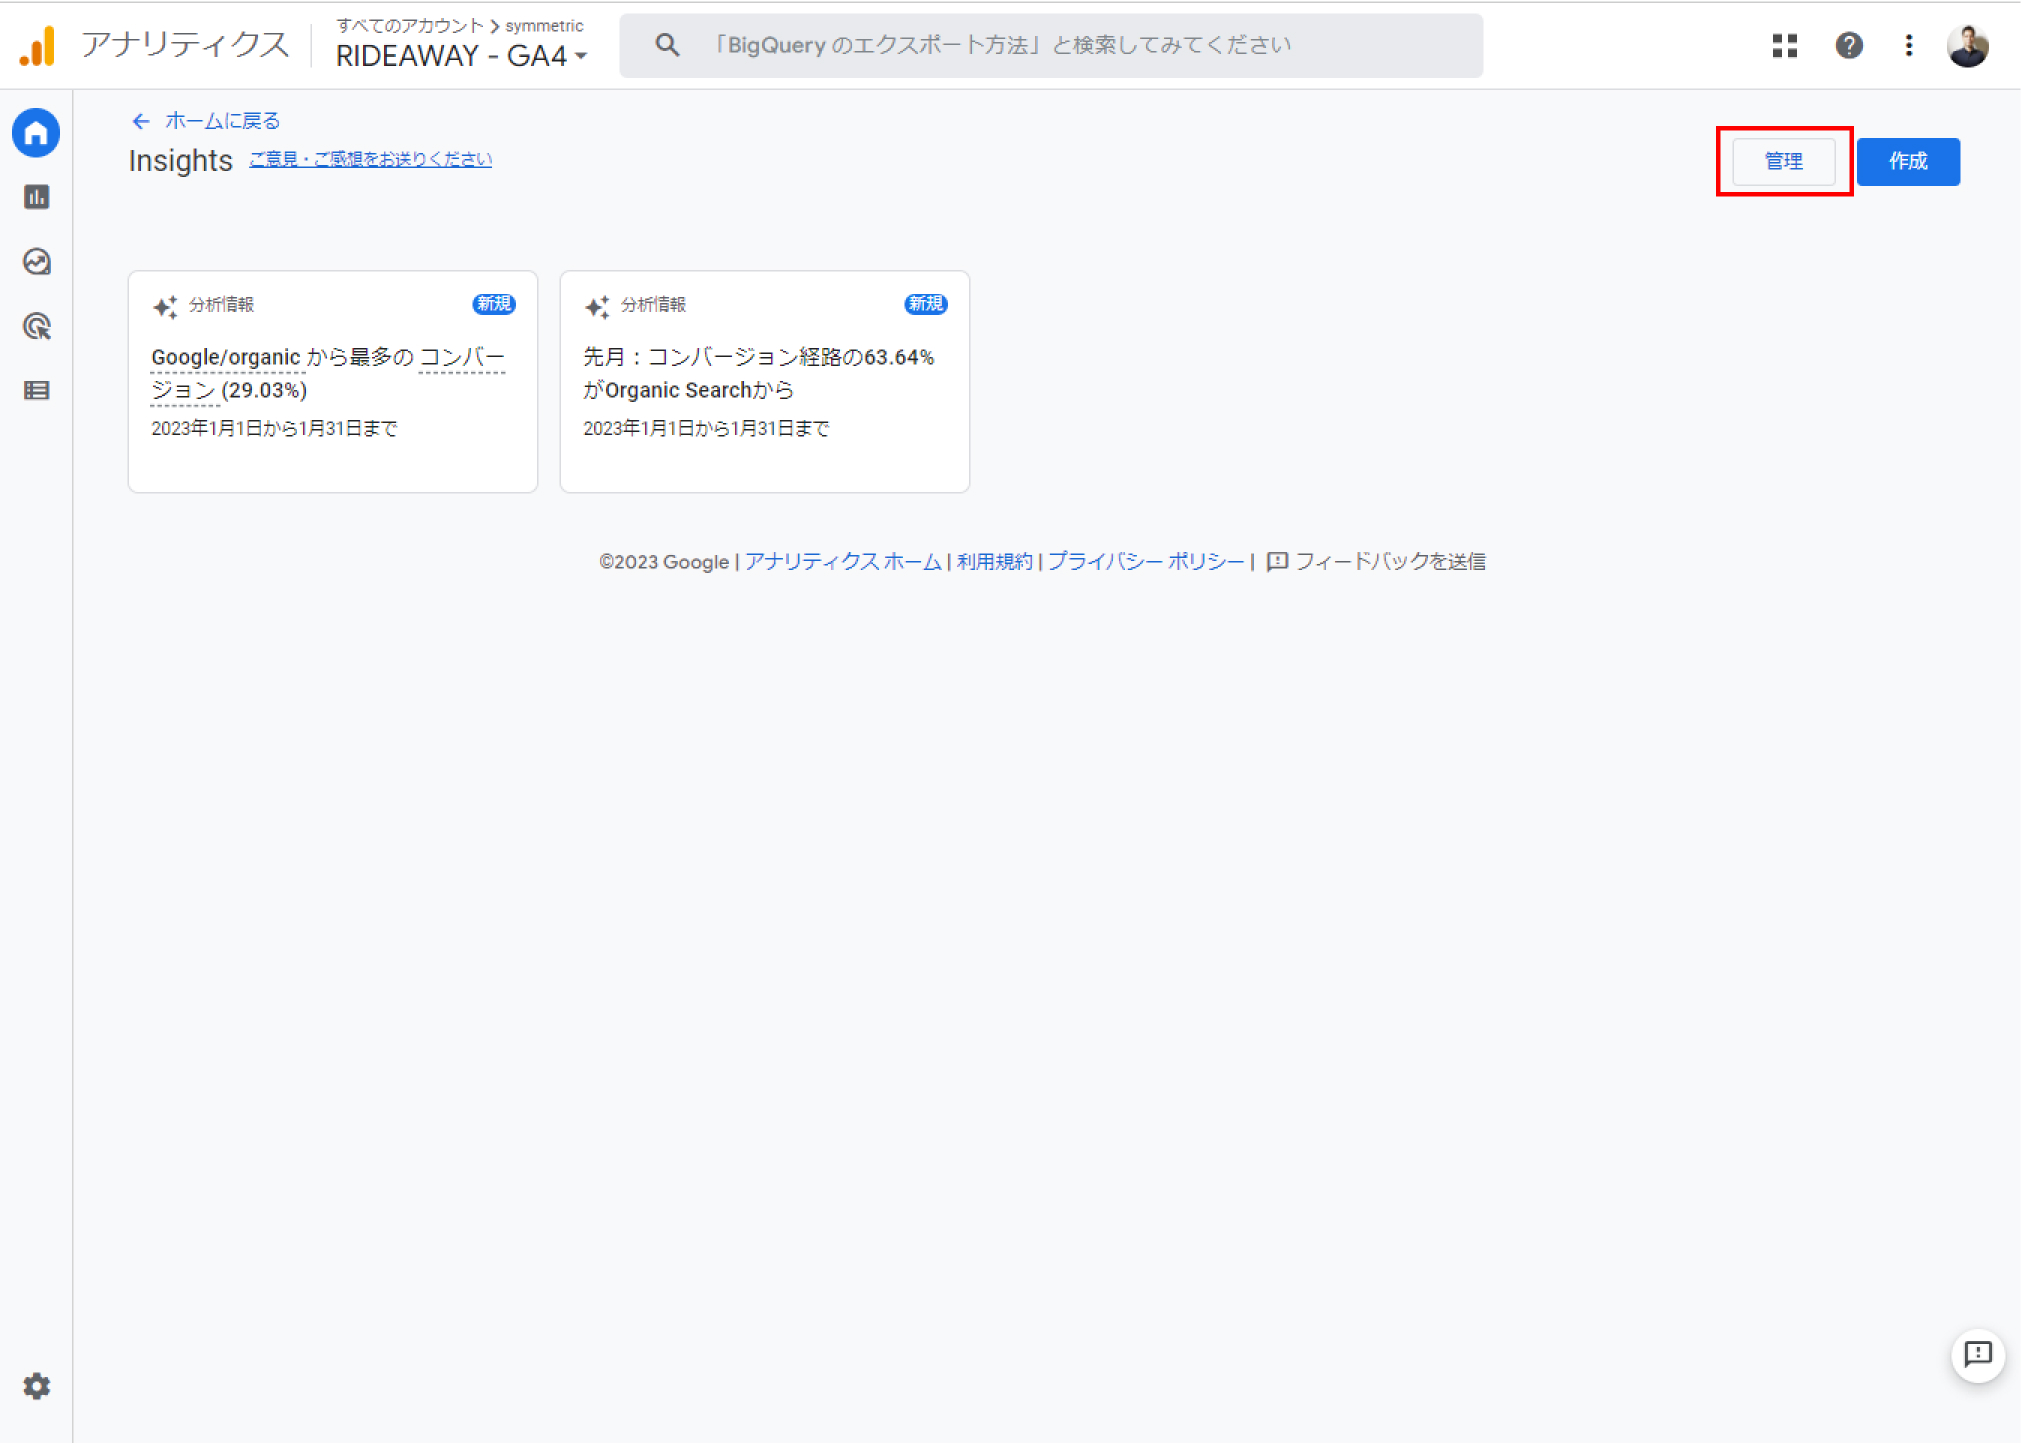Open the user account avatar

click(1968, 46)
